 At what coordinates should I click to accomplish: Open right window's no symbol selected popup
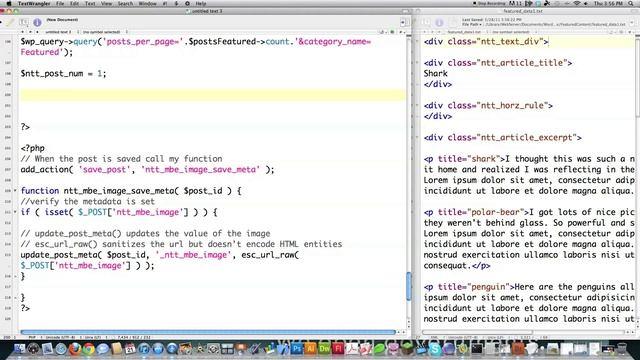pos(511,32)
